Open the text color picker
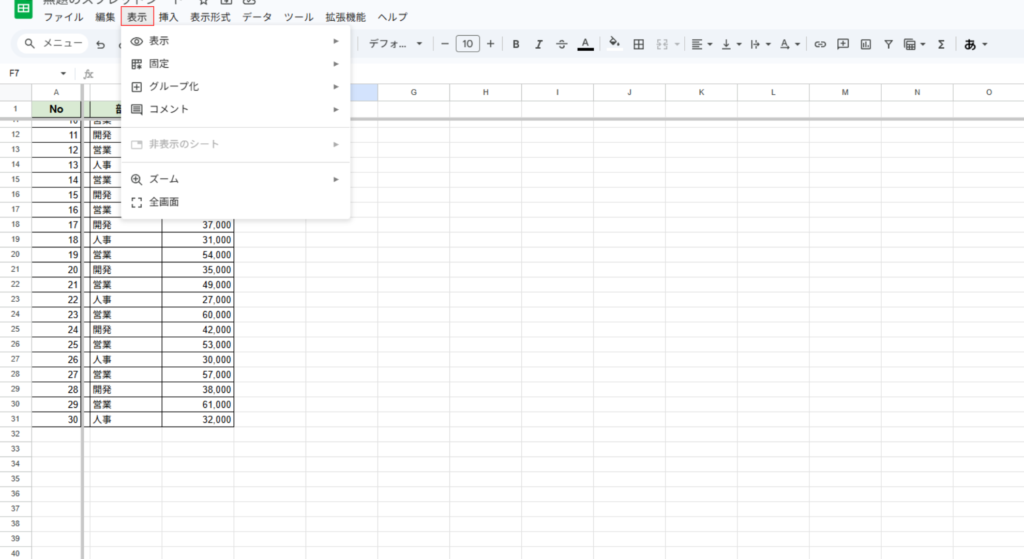The width and height of the screenshot is (1024, 559). tap(585, 44)
